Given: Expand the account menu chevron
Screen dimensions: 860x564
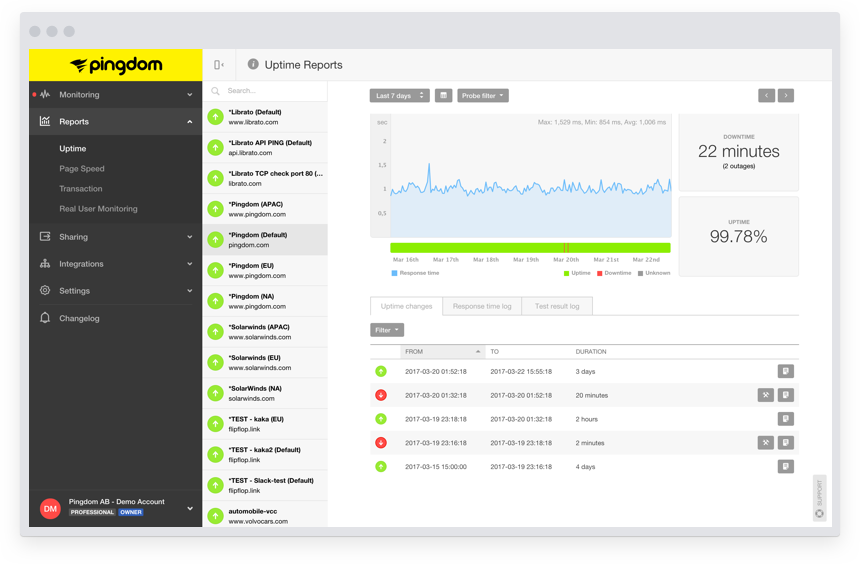Looking at the screenshot, I should pos(190,508).
